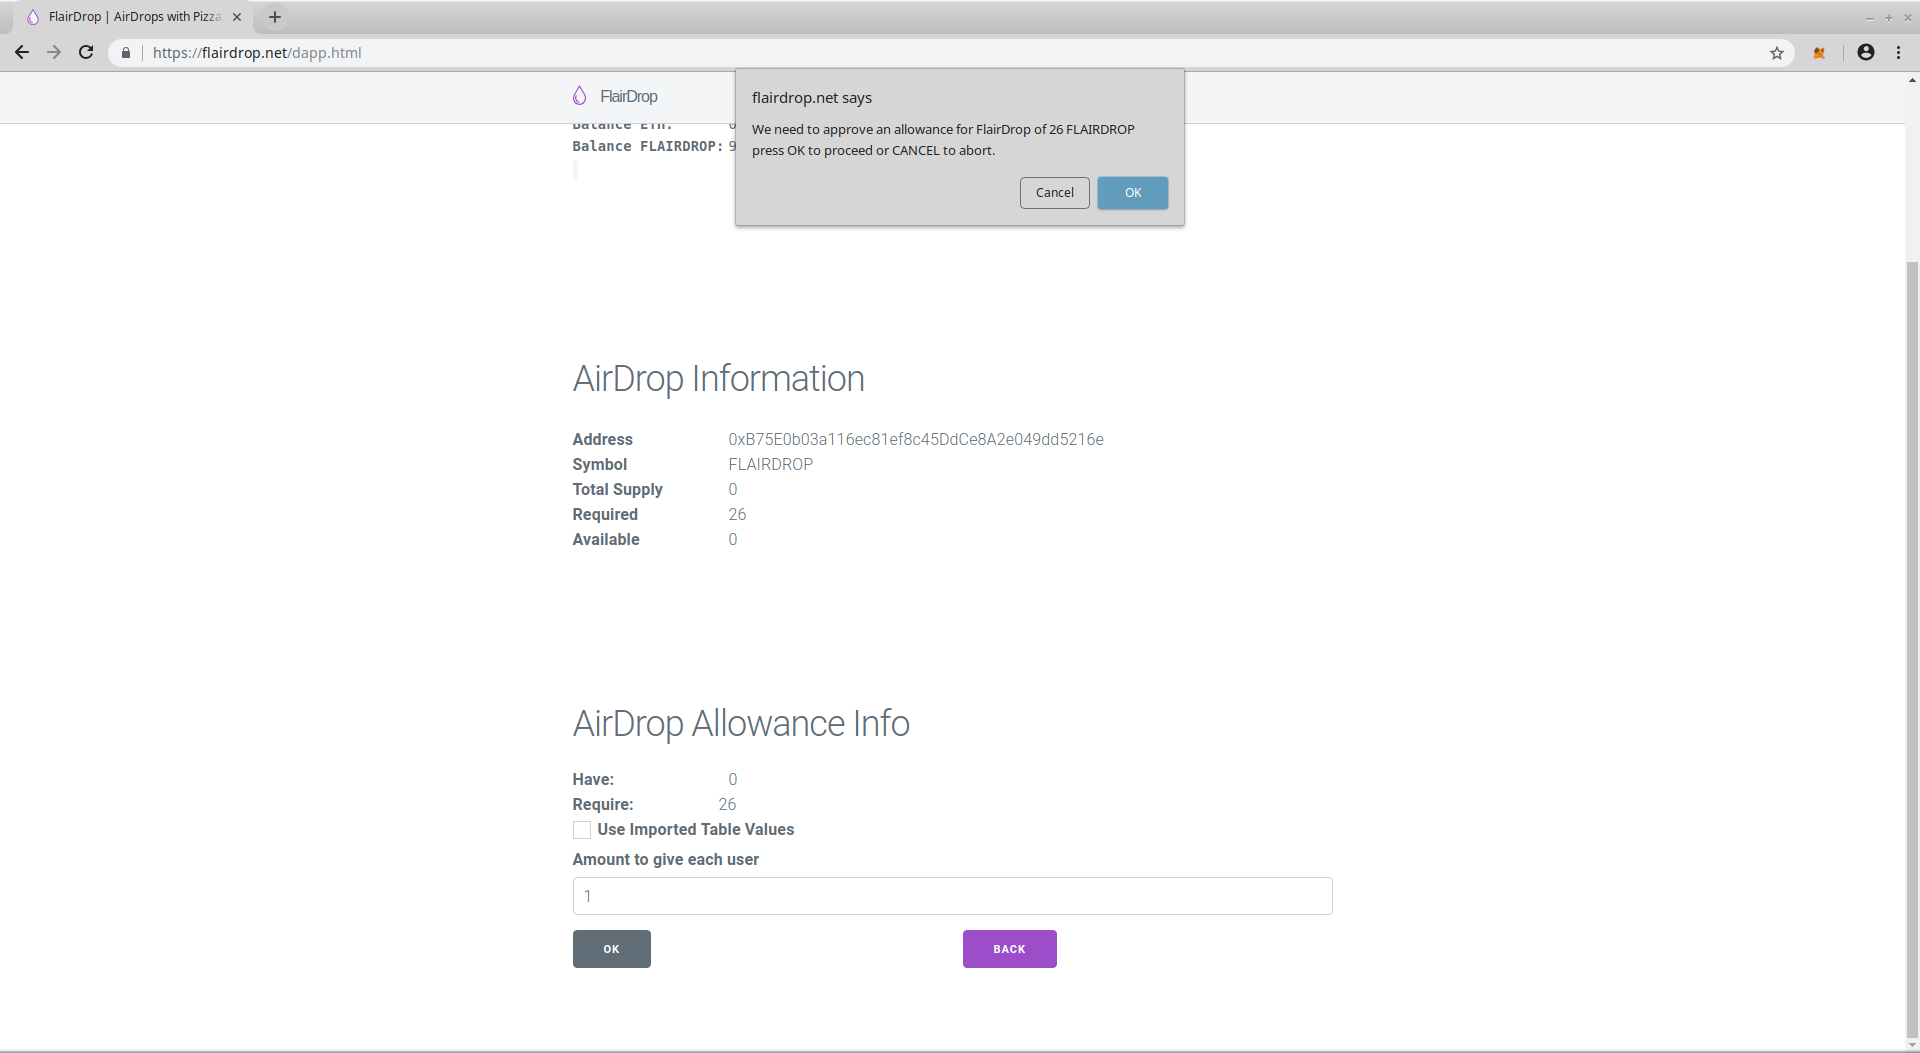
Task: Go forward in browser history
Action: tap(54, 53)
